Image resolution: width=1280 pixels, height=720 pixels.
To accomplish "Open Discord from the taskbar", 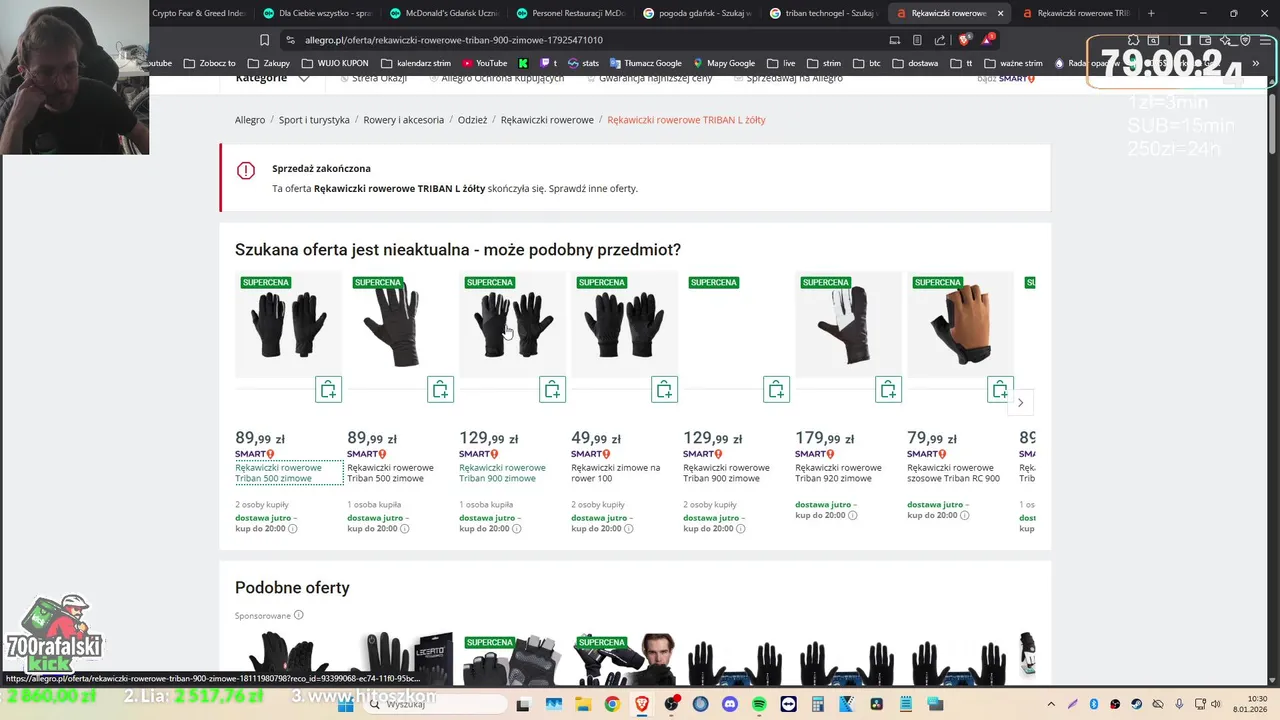I will tap(729, 704).
